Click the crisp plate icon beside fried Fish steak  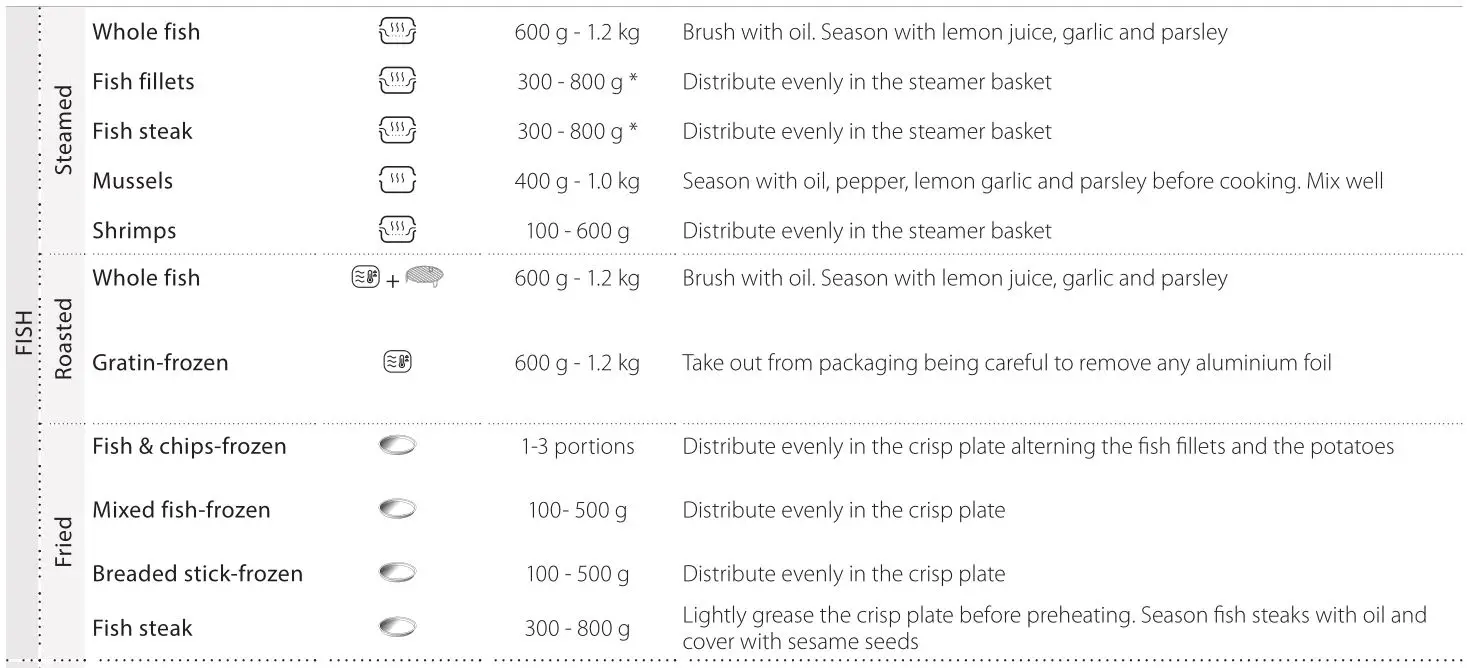point(397,628)
